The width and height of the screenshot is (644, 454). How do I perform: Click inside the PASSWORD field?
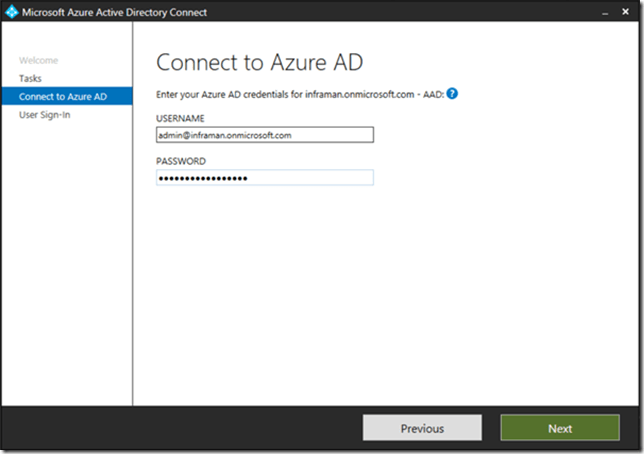click(264, 178)
